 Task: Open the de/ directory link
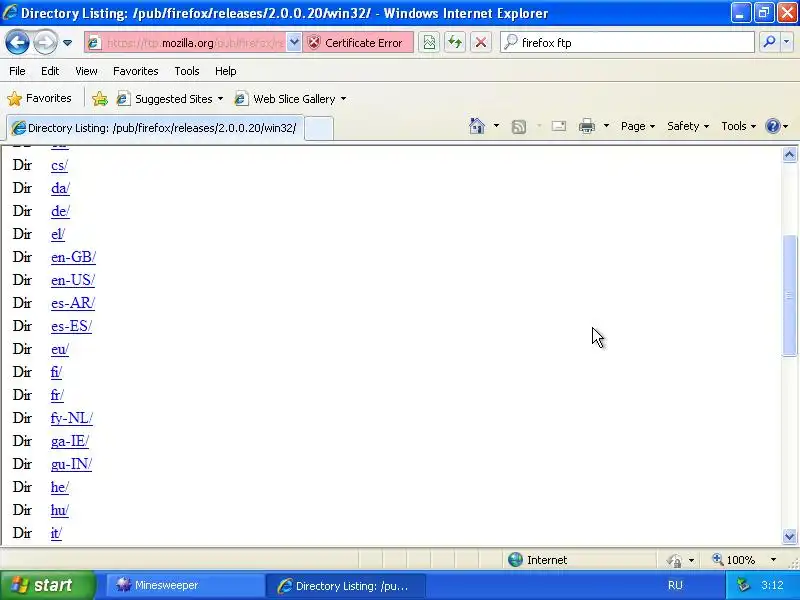click(x=60, y=211)
